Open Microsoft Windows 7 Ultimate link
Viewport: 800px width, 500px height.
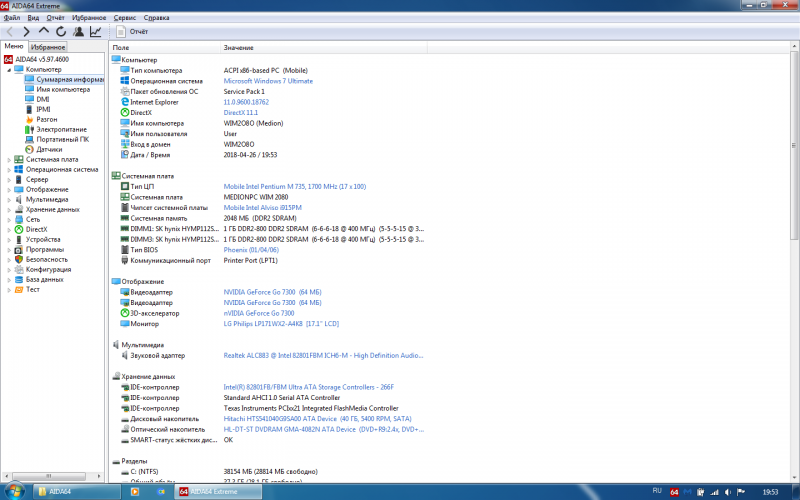tap(268, 81)
